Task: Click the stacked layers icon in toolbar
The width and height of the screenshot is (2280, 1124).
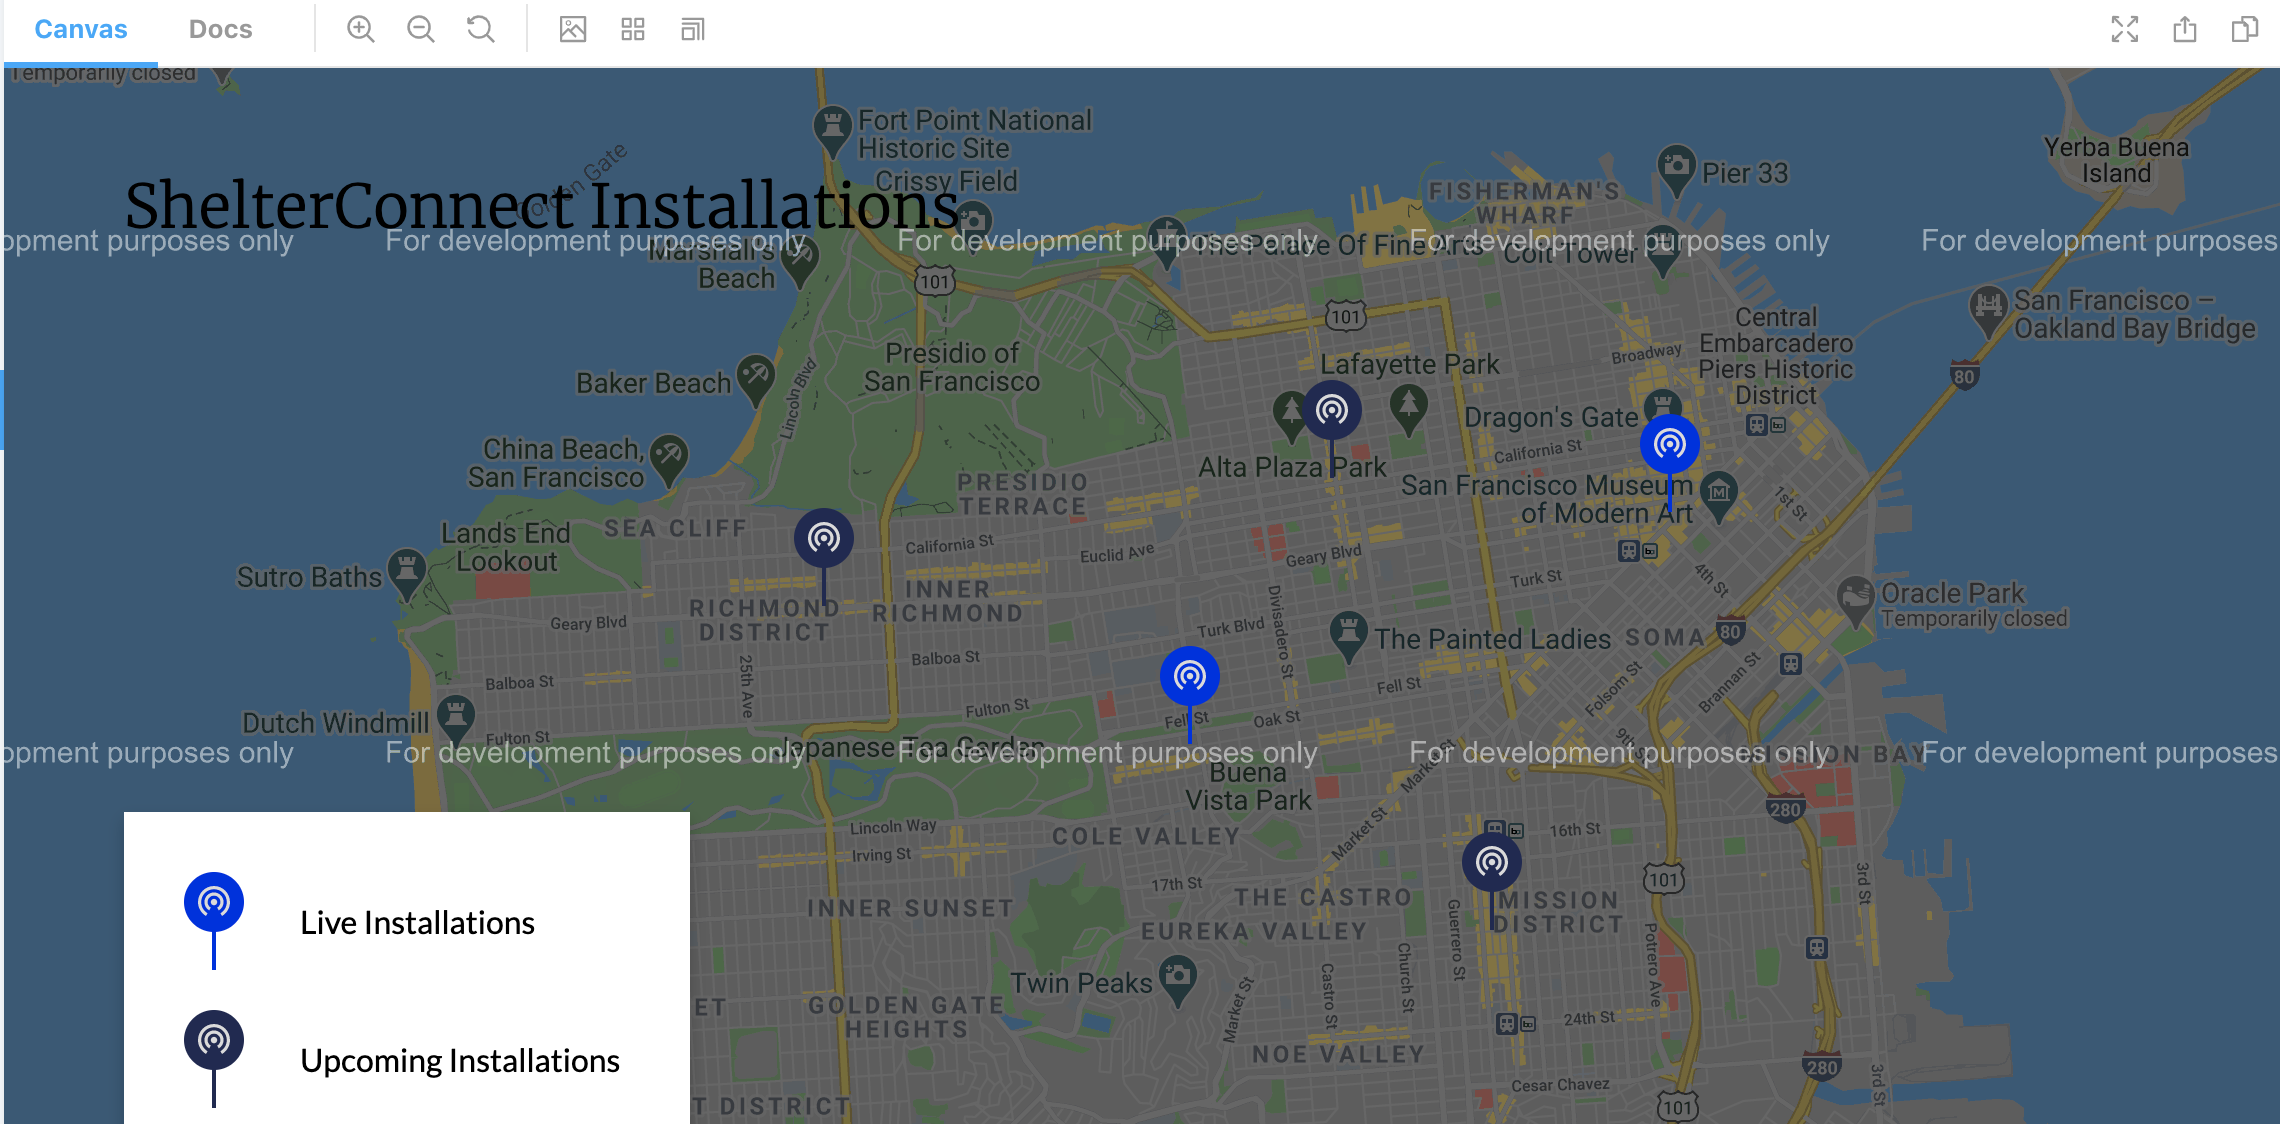Action: pyautogui.click(x=693, y=30)
